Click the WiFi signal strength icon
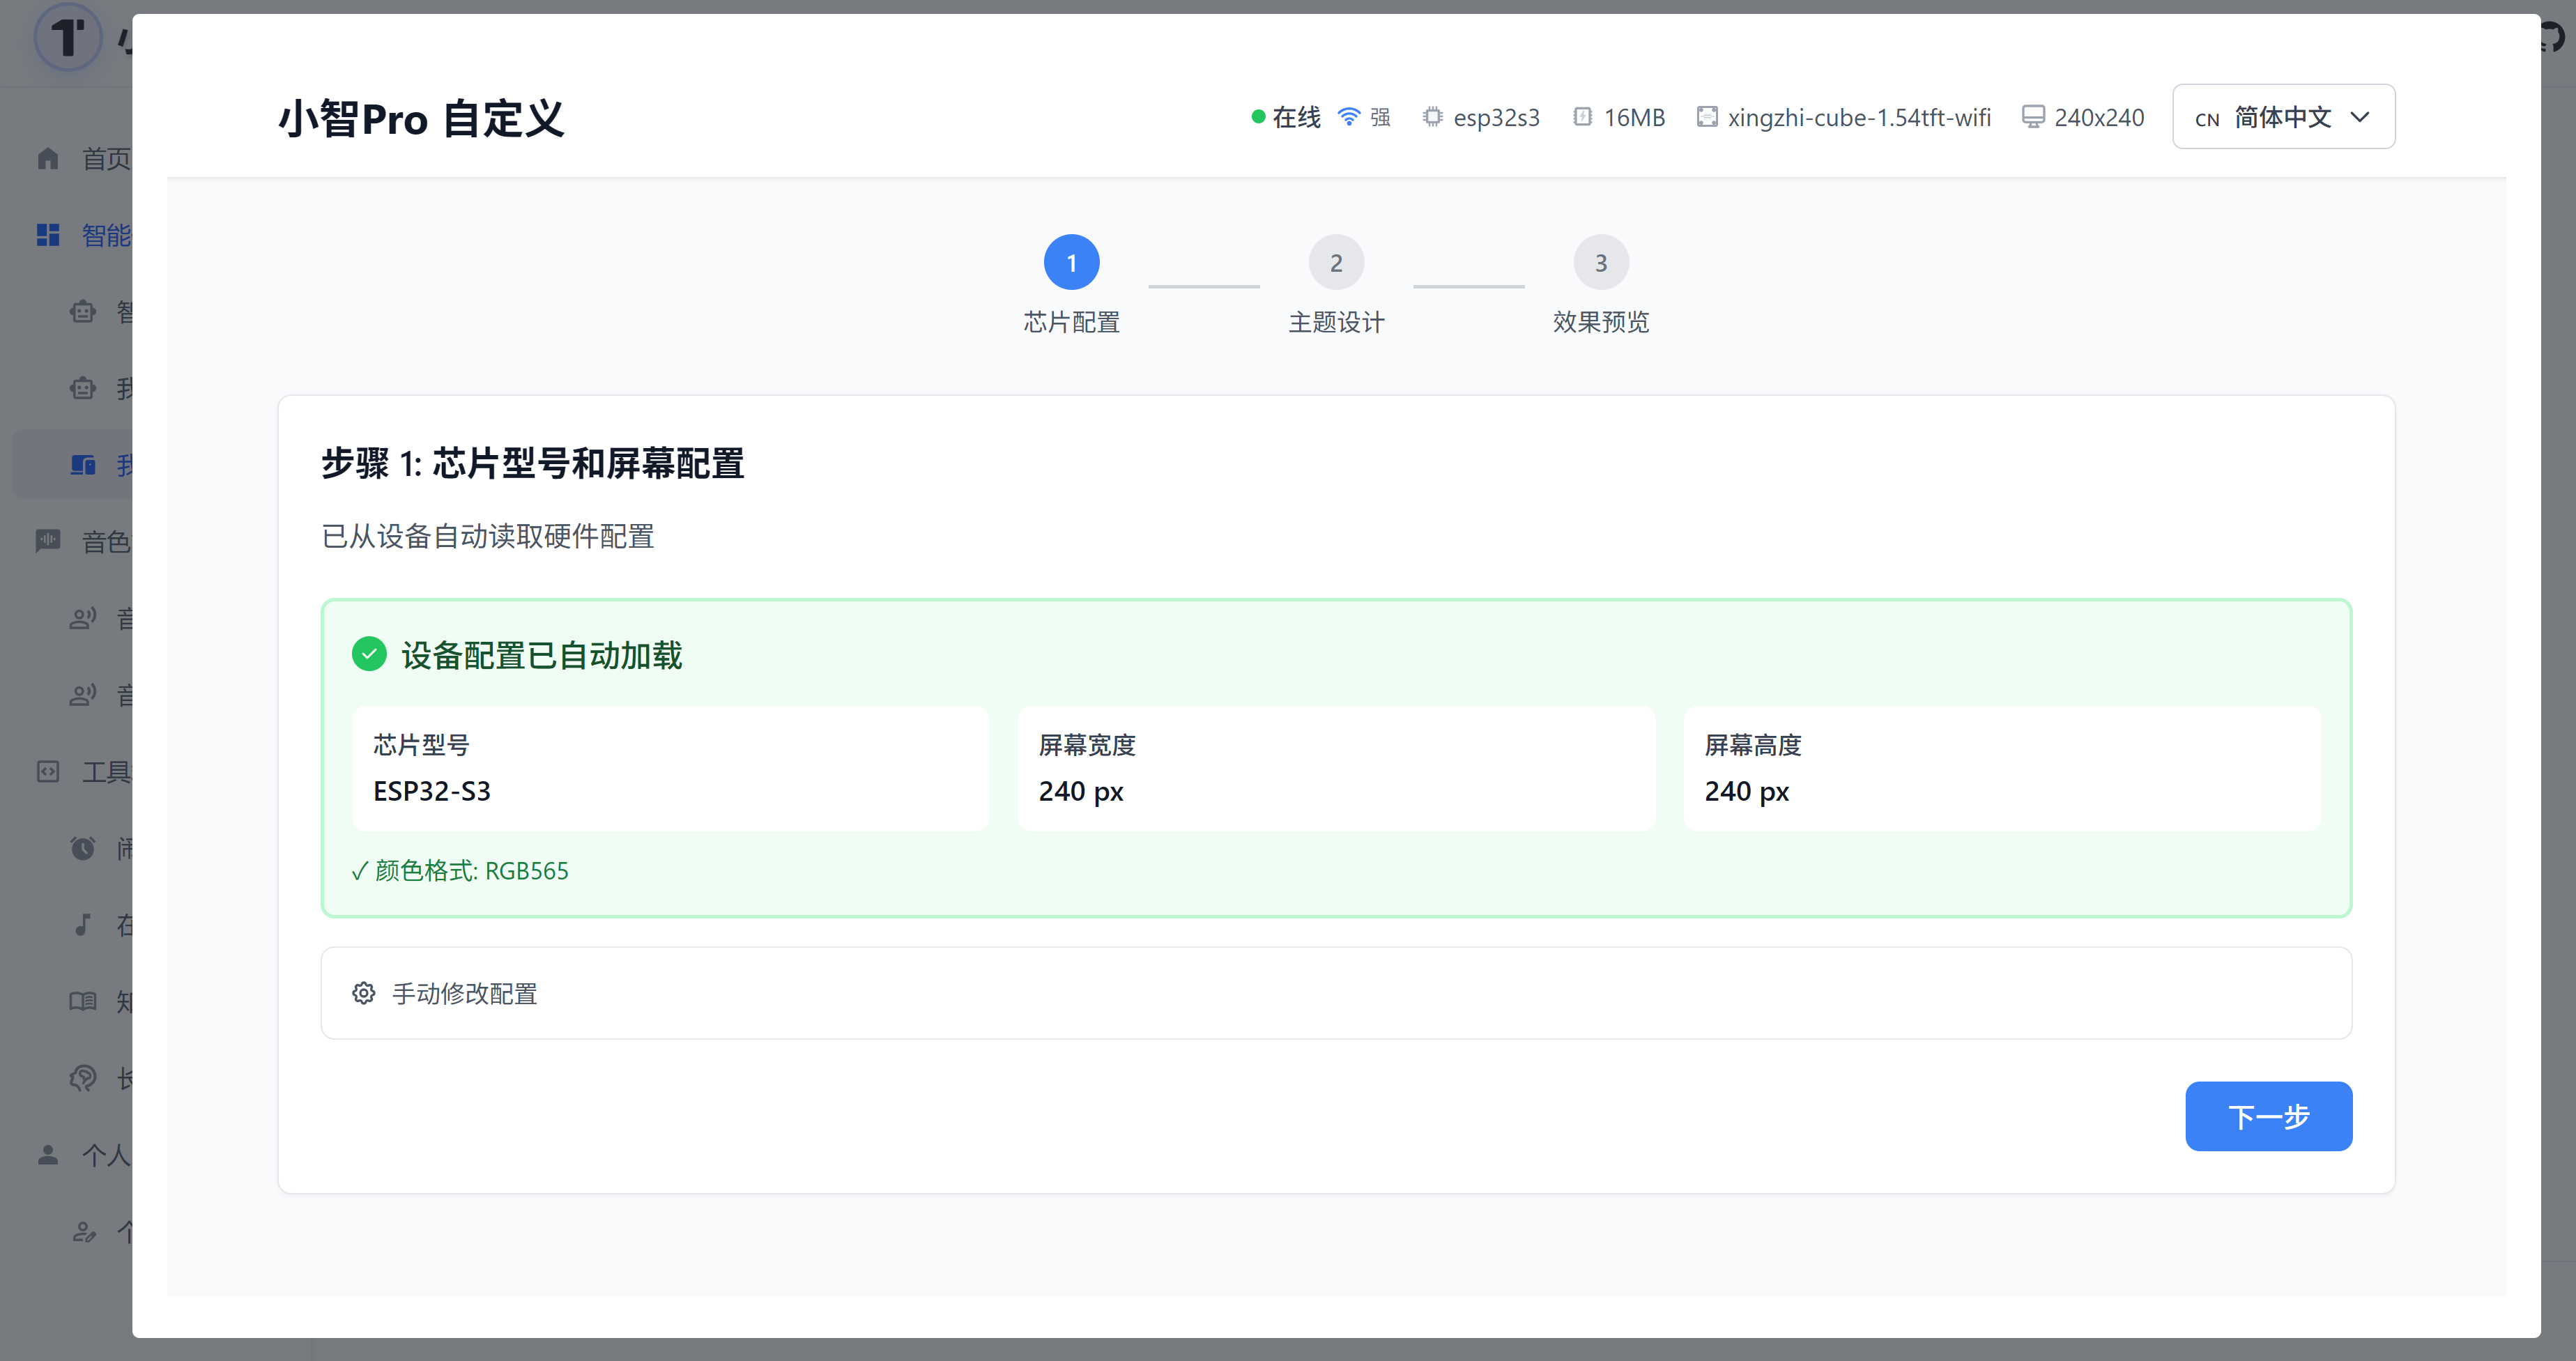Image resolution: width=2576 pixels, height=1361 pixels. click(1349, 117)
